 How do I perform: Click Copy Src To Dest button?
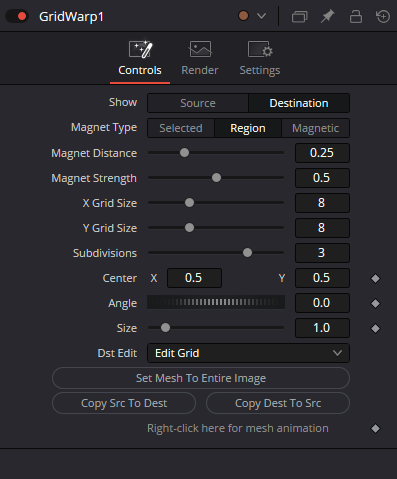(124, 403)
